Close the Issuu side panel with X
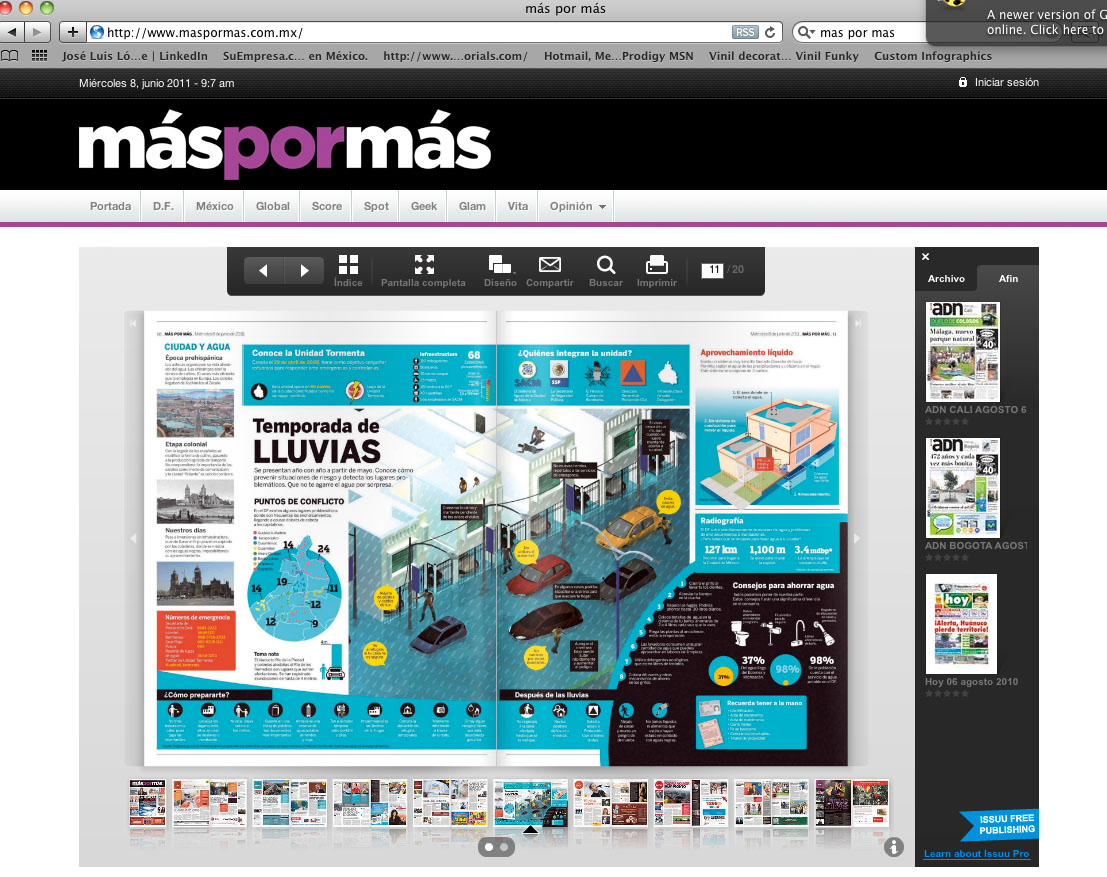The height and width of the screenshot is (877, 1107). 926,257
